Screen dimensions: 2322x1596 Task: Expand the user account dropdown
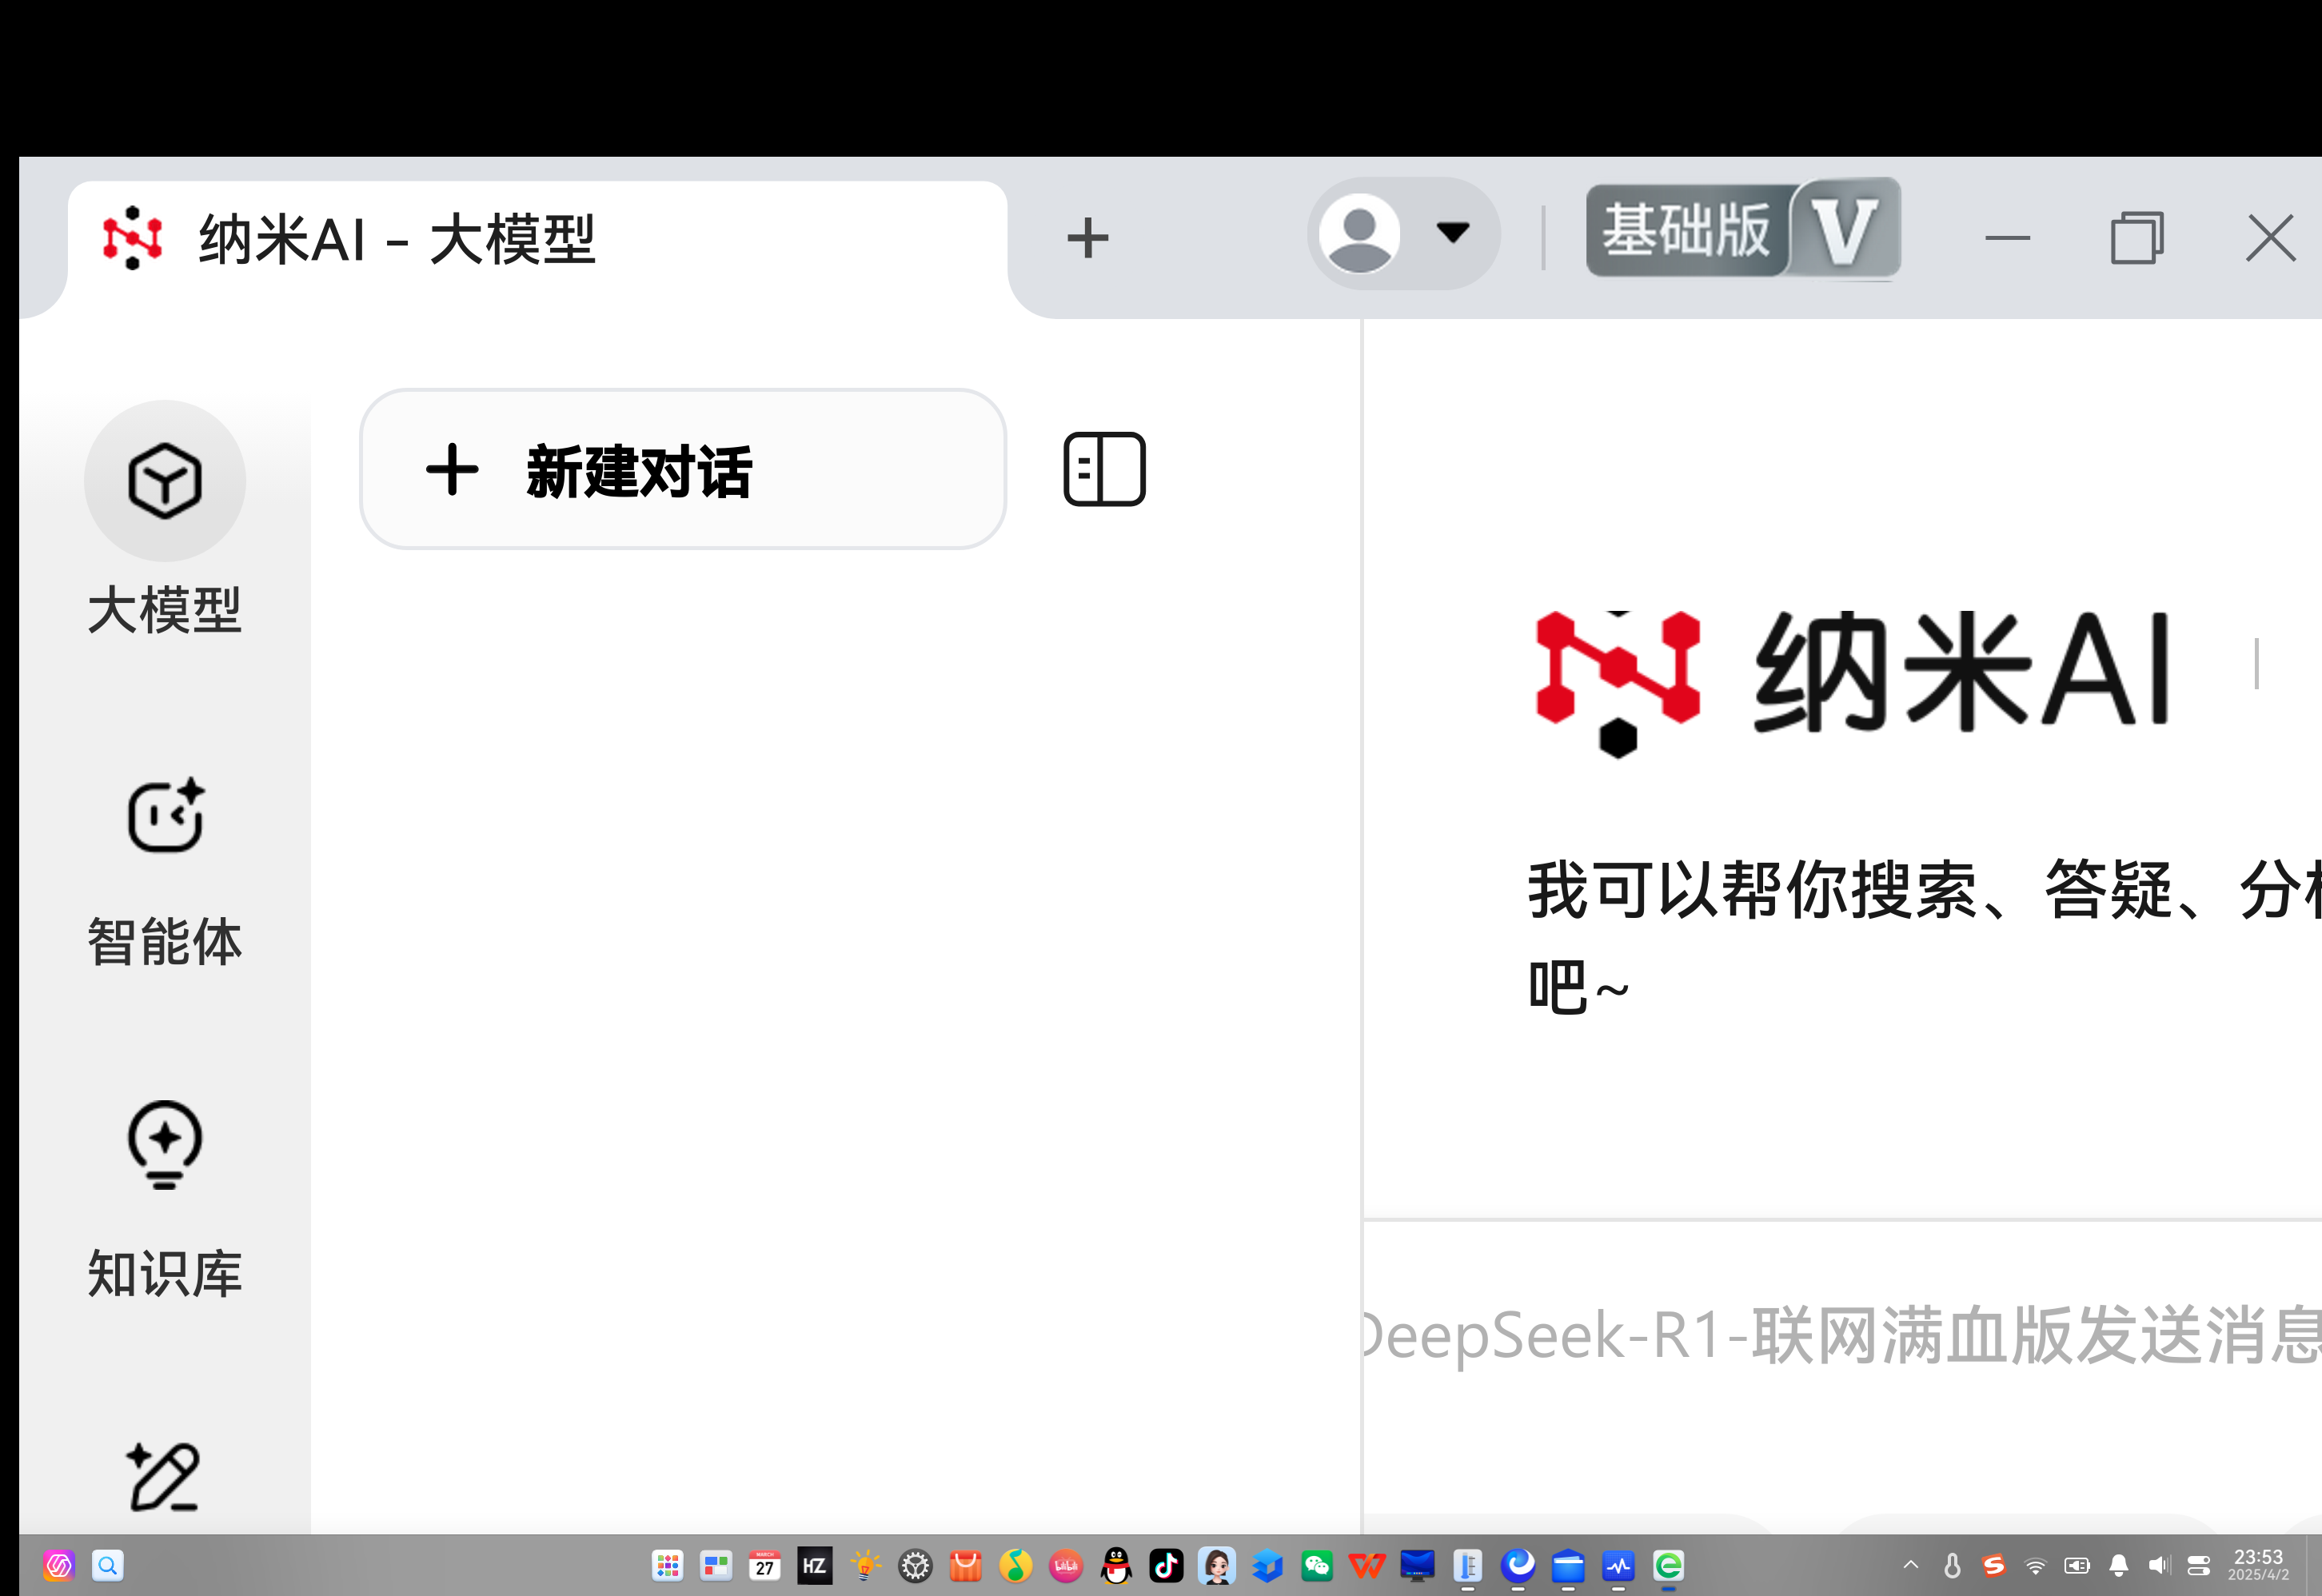pos(1403,234)
